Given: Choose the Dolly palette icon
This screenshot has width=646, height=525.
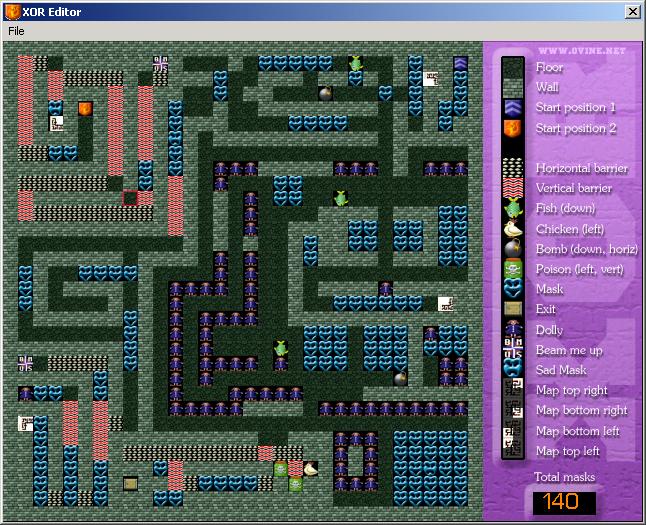Looking at the screenshot, I should point(513,329).
